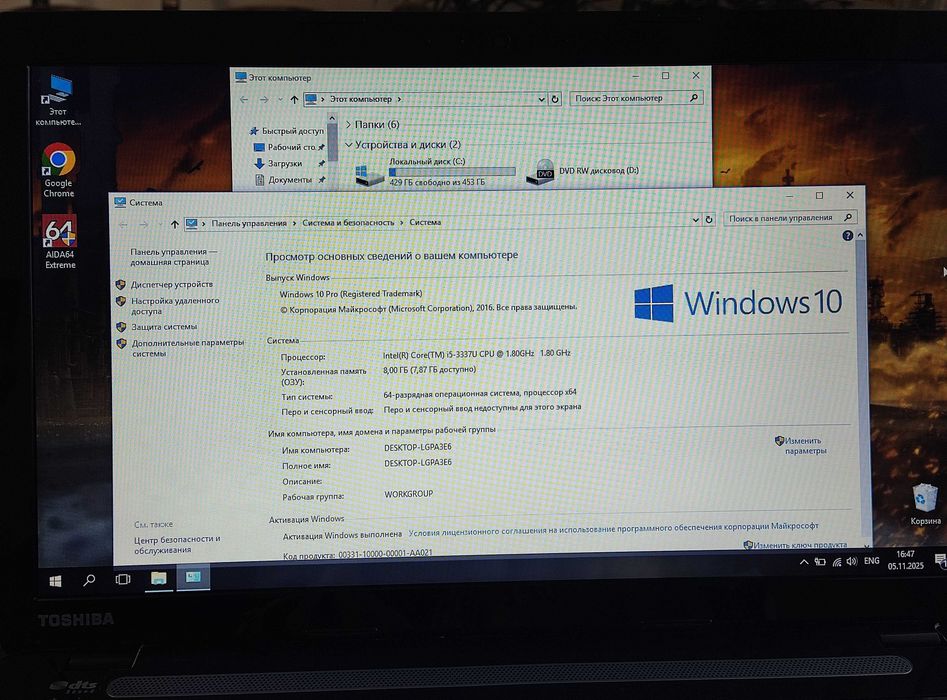Switch to File Explorer on taskbar
Screen dimensions: 947x700
pos(158,579)
